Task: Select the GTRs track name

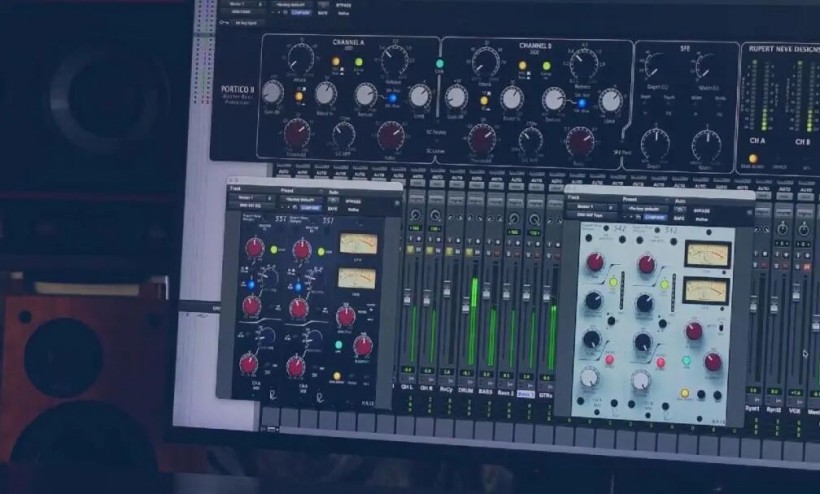Action: coord(545,395)
